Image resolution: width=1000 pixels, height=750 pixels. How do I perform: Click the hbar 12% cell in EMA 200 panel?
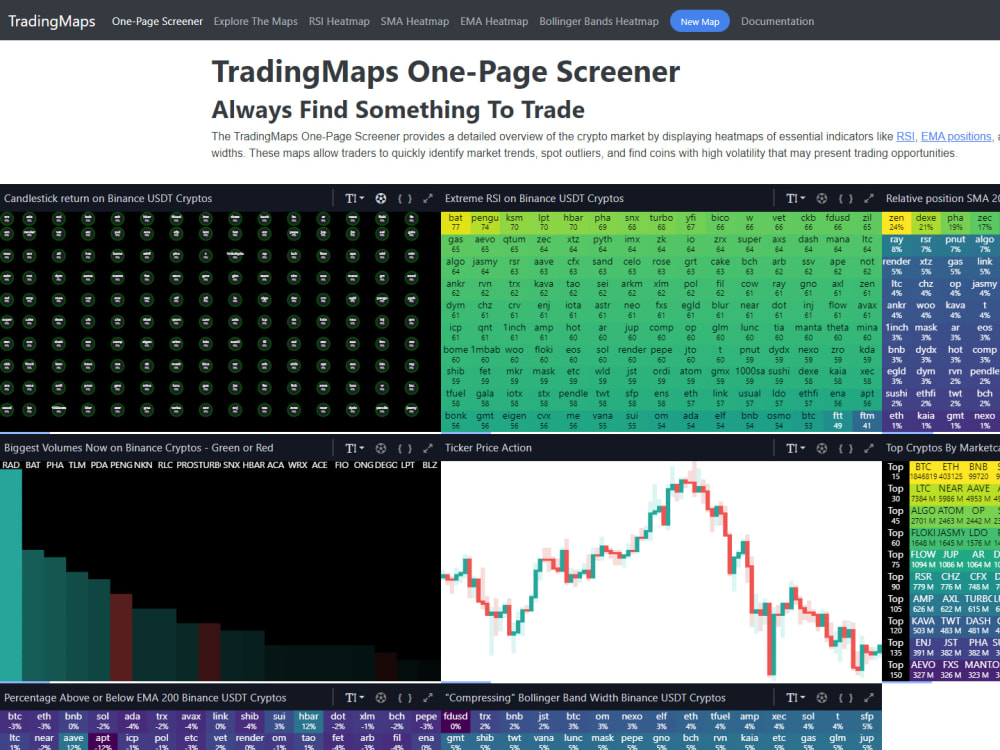pos(309,721)
